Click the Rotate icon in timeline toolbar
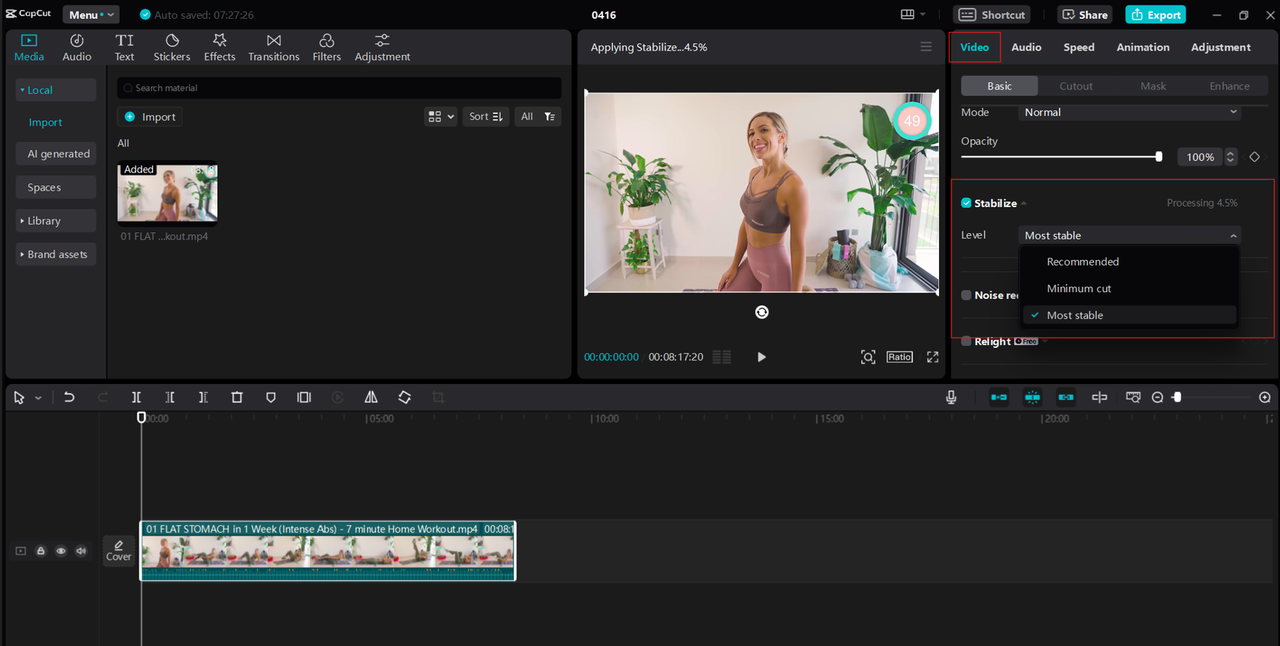 [404, 397]
